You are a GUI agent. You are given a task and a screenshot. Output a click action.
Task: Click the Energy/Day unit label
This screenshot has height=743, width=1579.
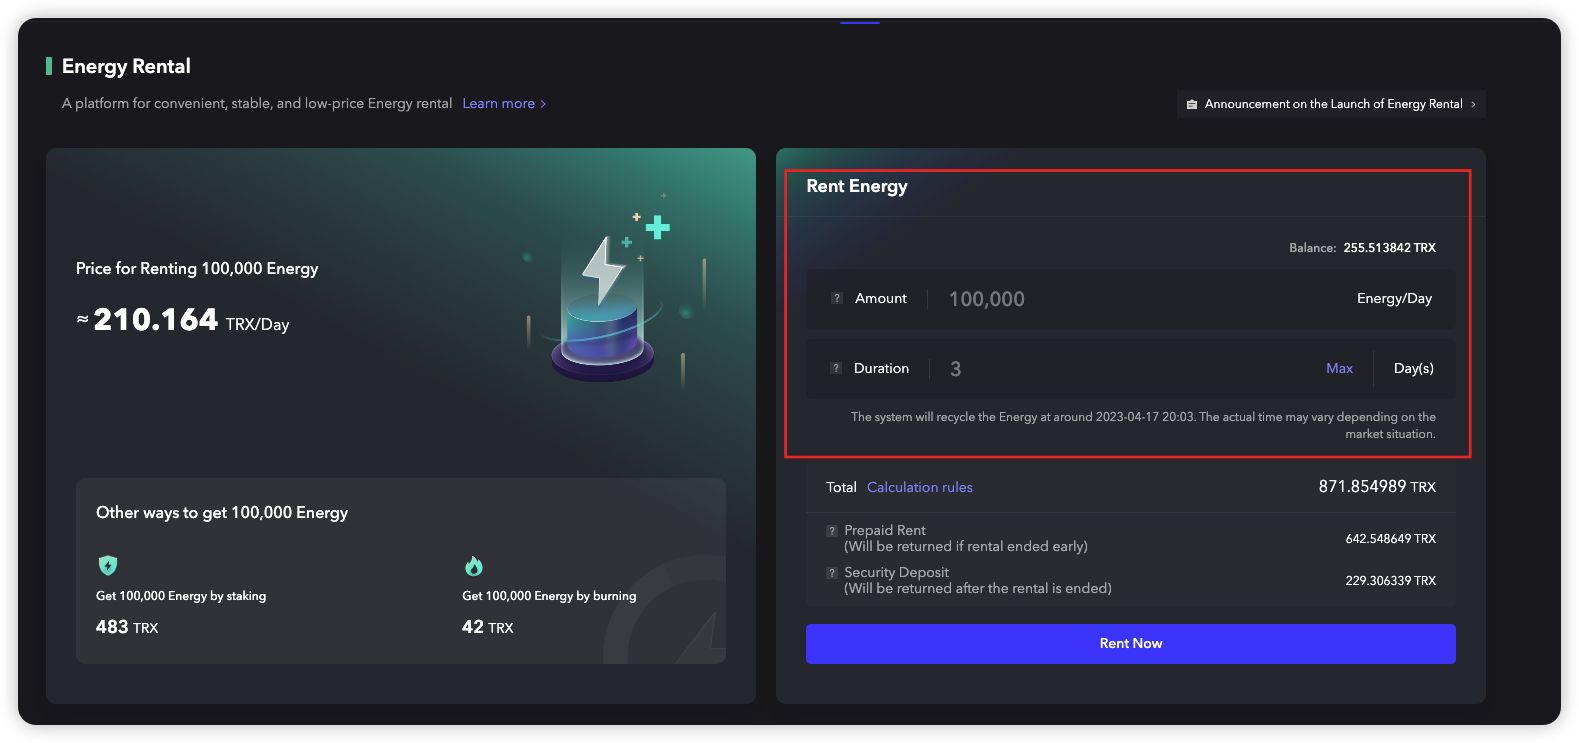[1394, 299]
